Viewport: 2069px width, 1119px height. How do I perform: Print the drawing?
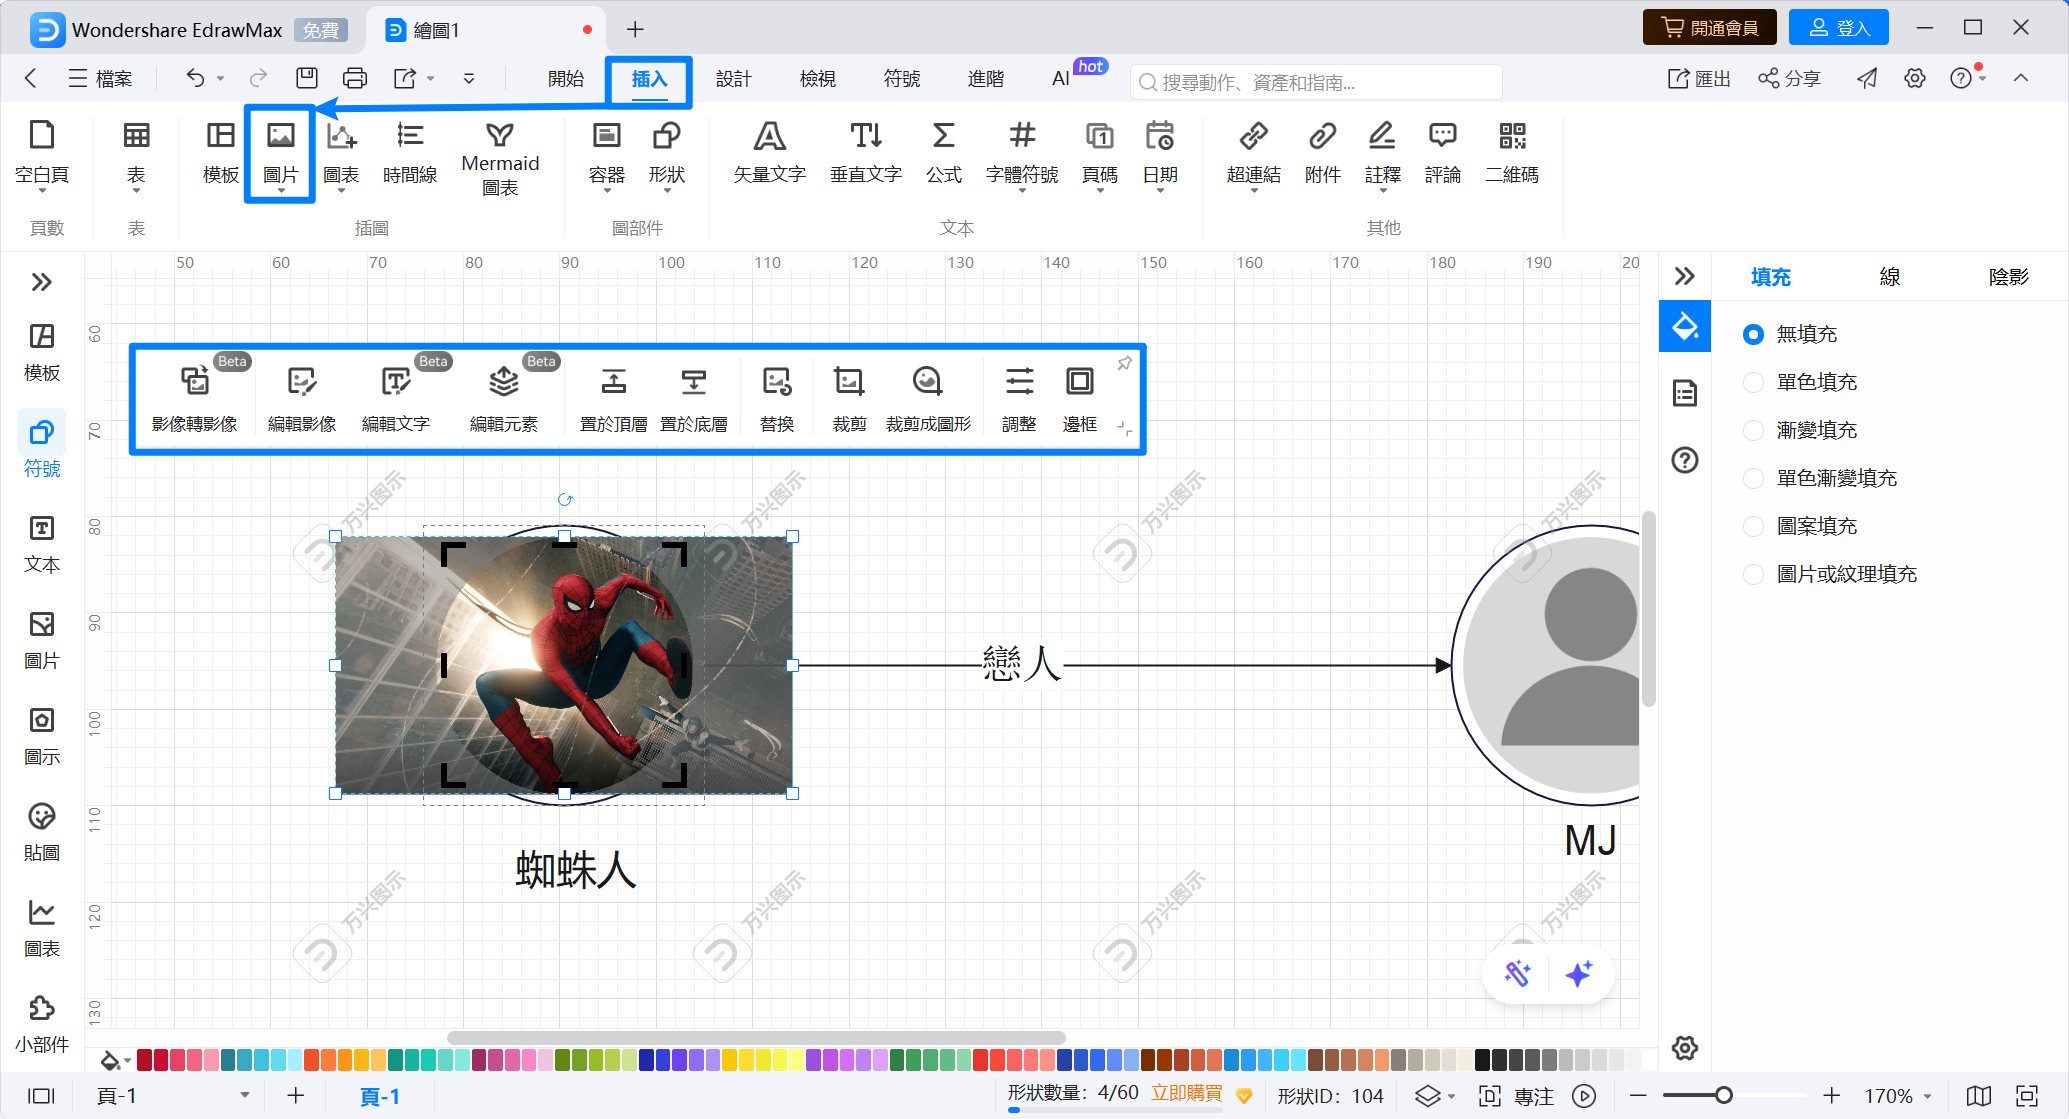[x=355, y=78]
